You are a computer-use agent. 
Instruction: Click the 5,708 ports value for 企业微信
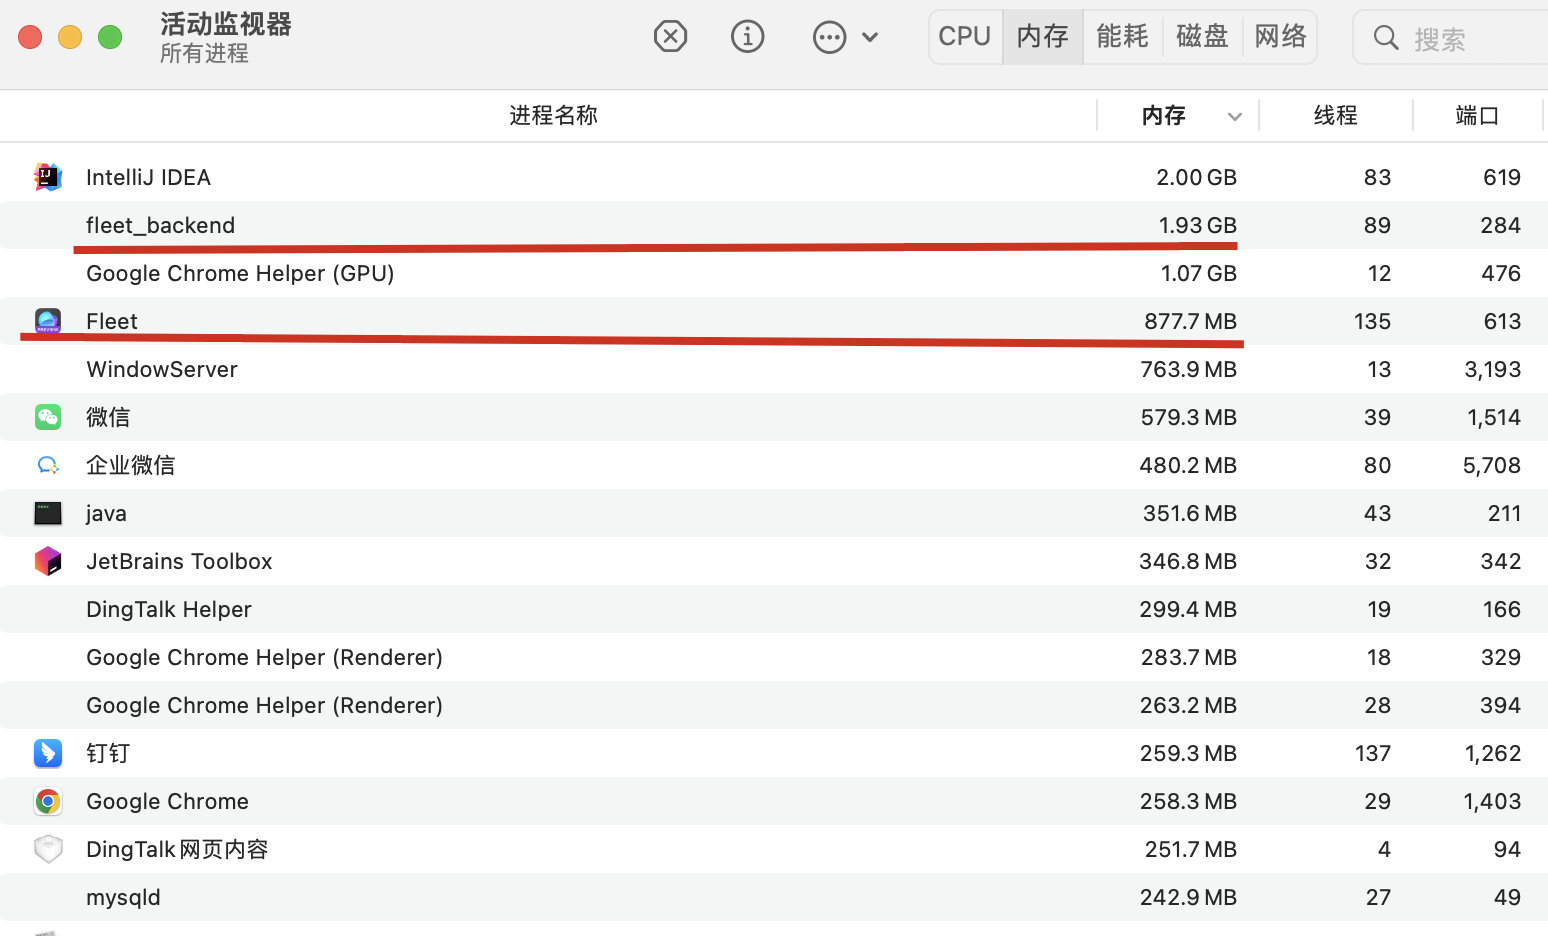pos(1491,465)
